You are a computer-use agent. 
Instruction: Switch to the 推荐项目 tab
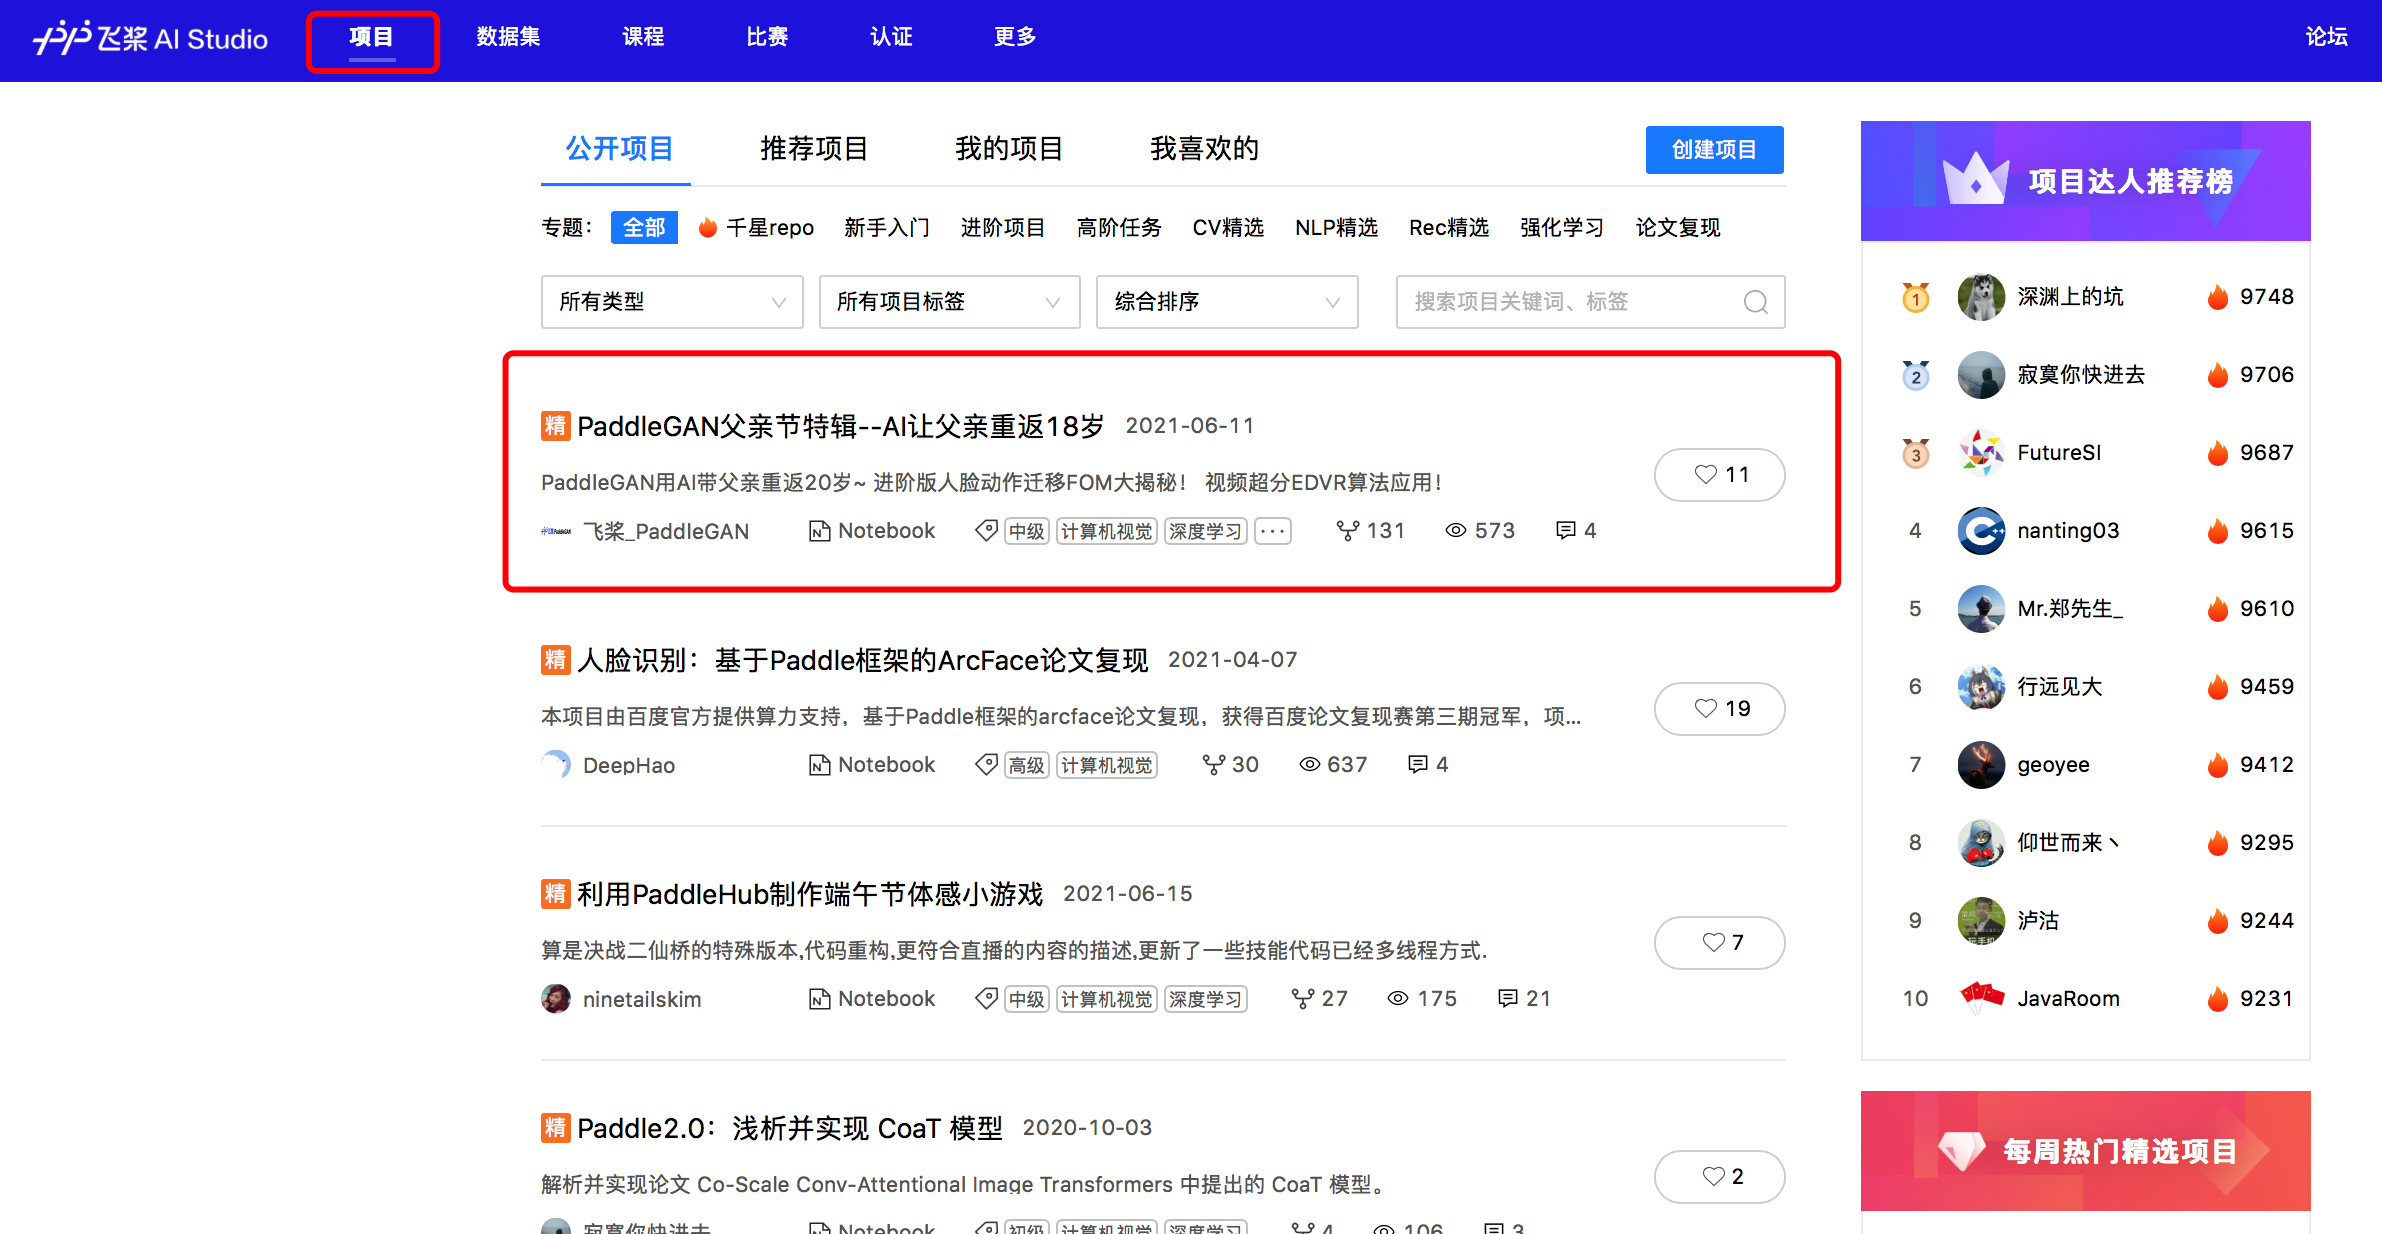click(x=813, y=149)
